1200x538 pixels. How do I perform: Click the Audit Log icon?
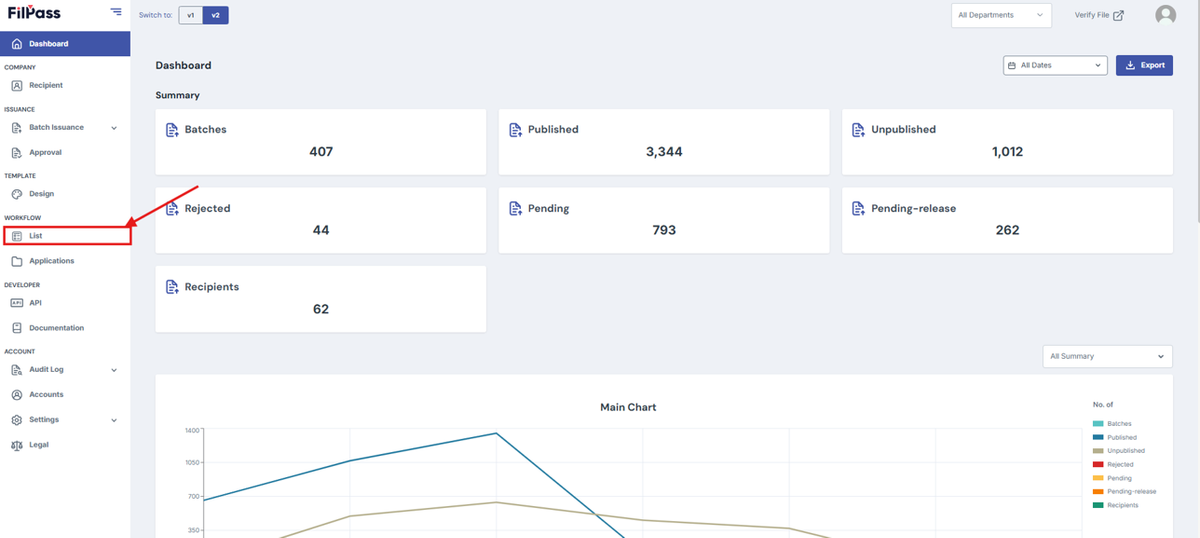[16, 369]
